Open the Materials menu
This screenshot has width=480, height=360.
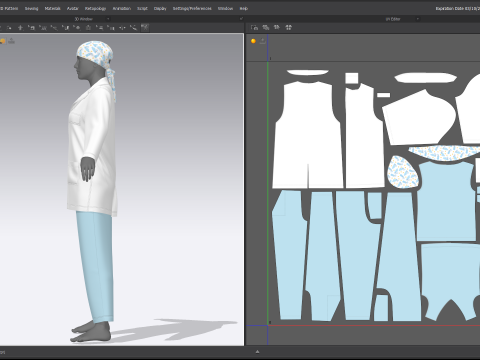click(52, 8)
